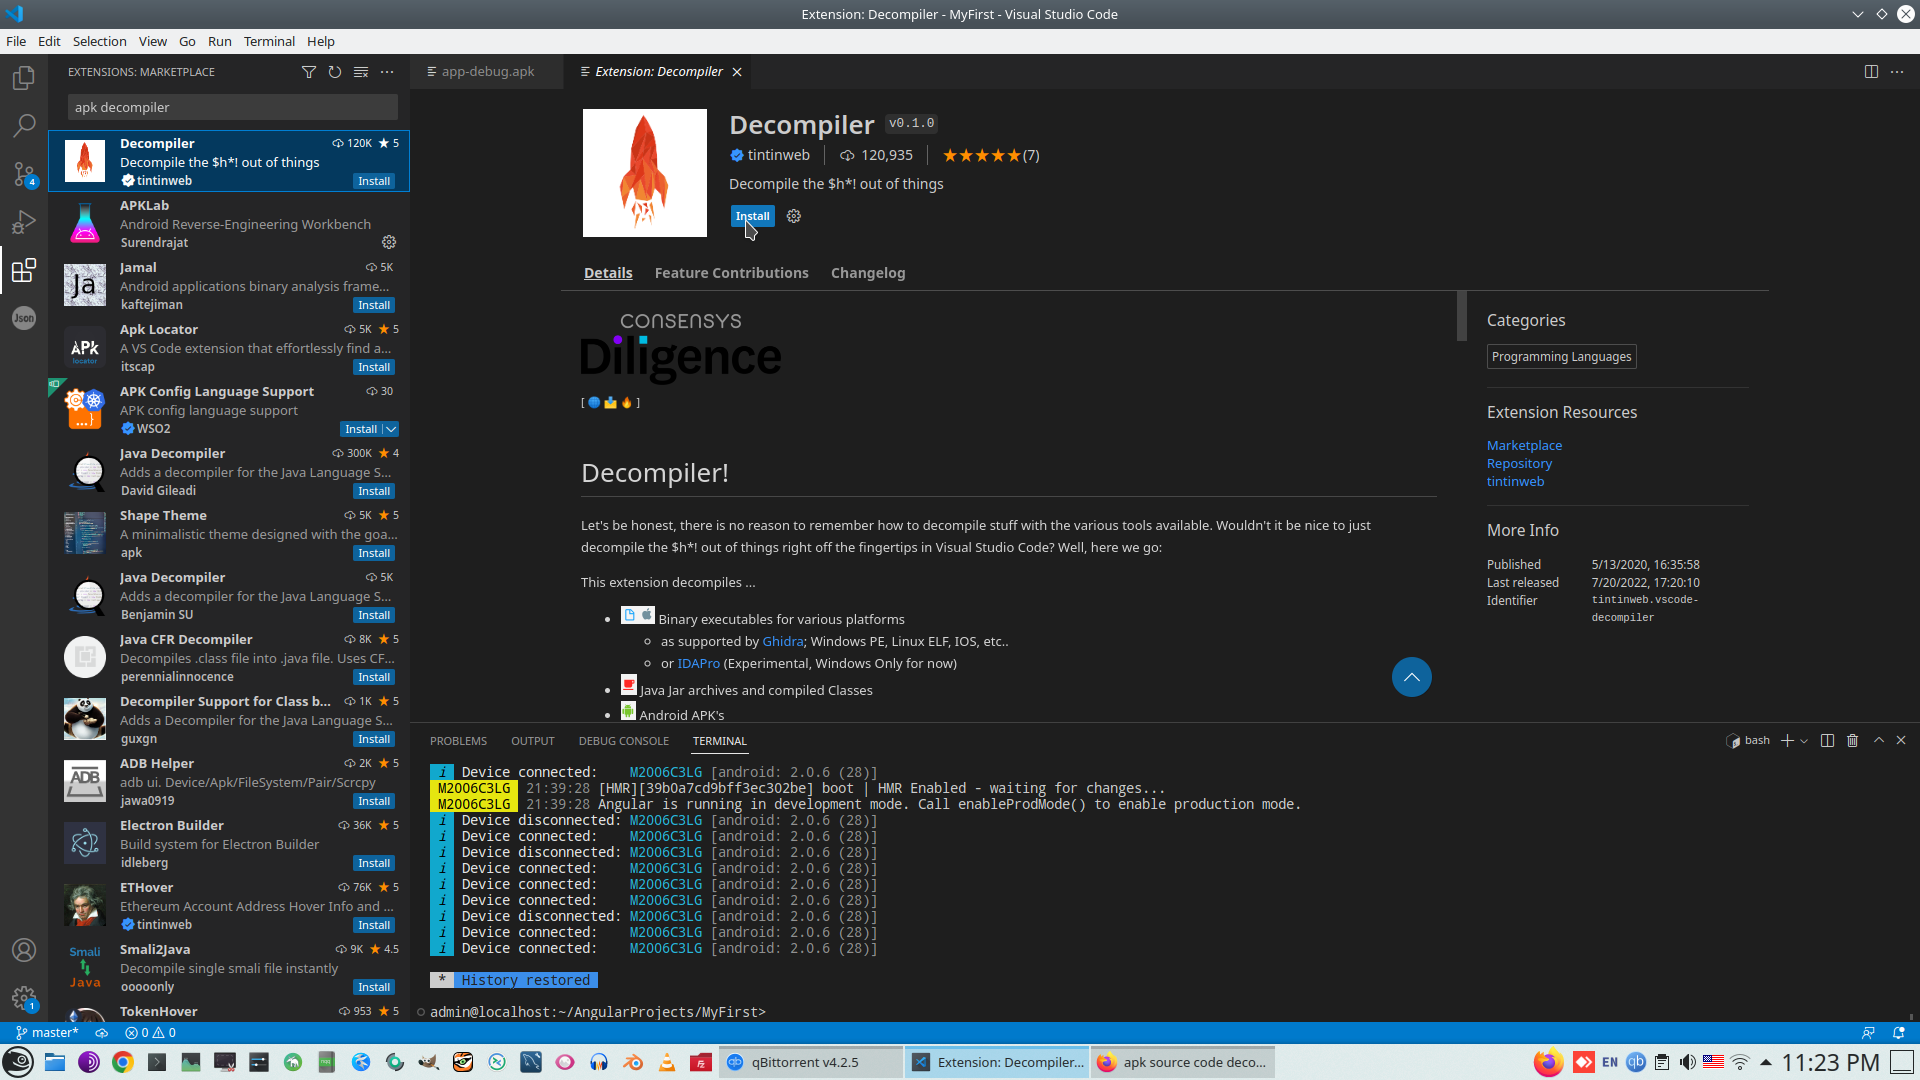Click the extension details scrollbar thumb

tap(1462, 316)
